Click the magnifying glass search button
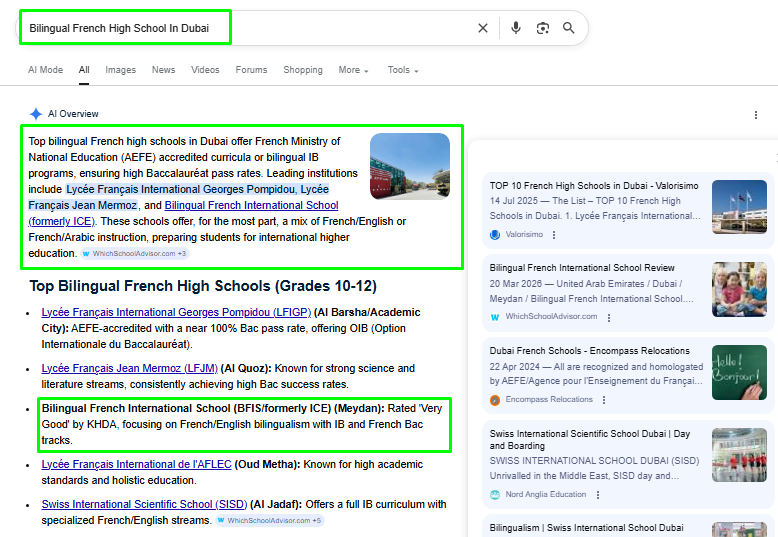The width and height of the screenshot is (778, 537). 569,28
